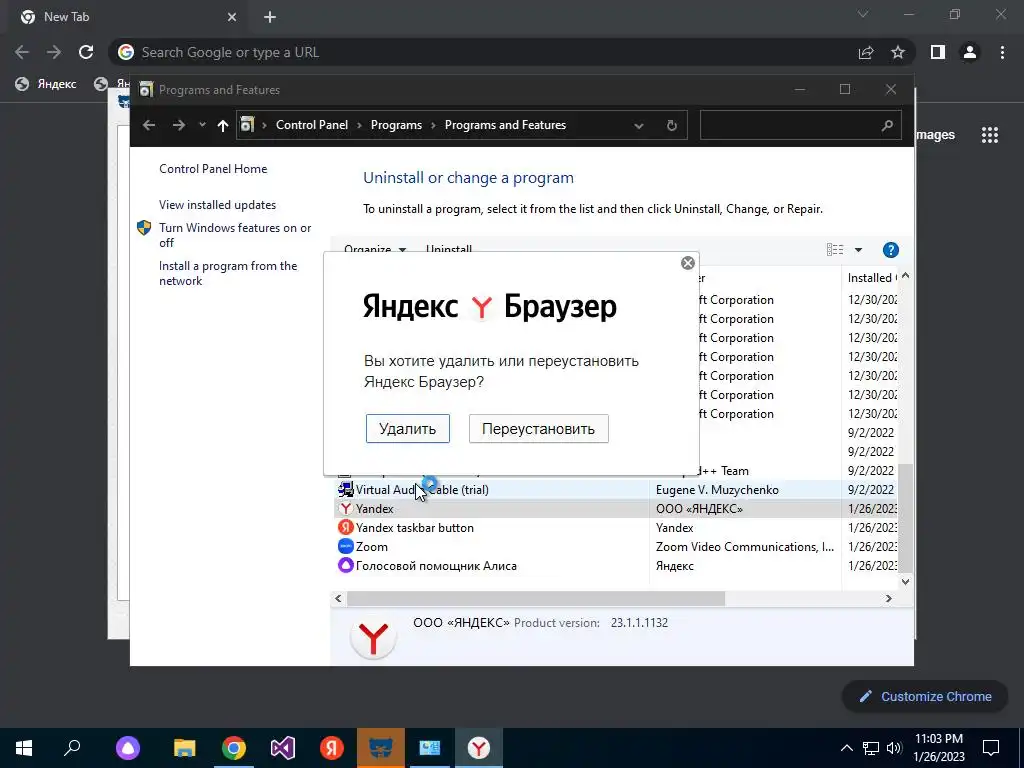This screenshot has height=768, width=1024.
Task: Toggle Chrome side panel
Action: click(x=938, y=52)
